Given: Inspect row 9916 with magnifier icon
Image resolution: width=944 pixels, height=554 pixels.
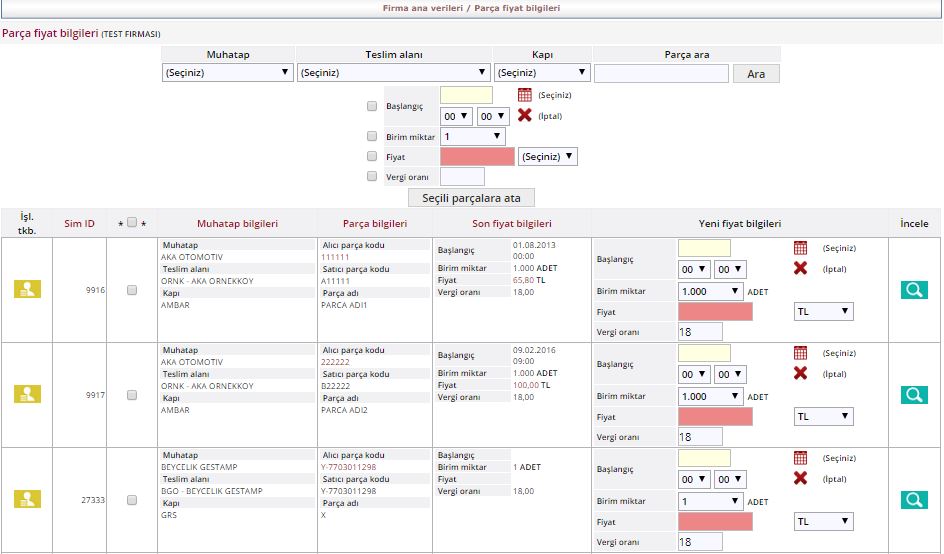Looking at the screenshot, I should point(914,290).
